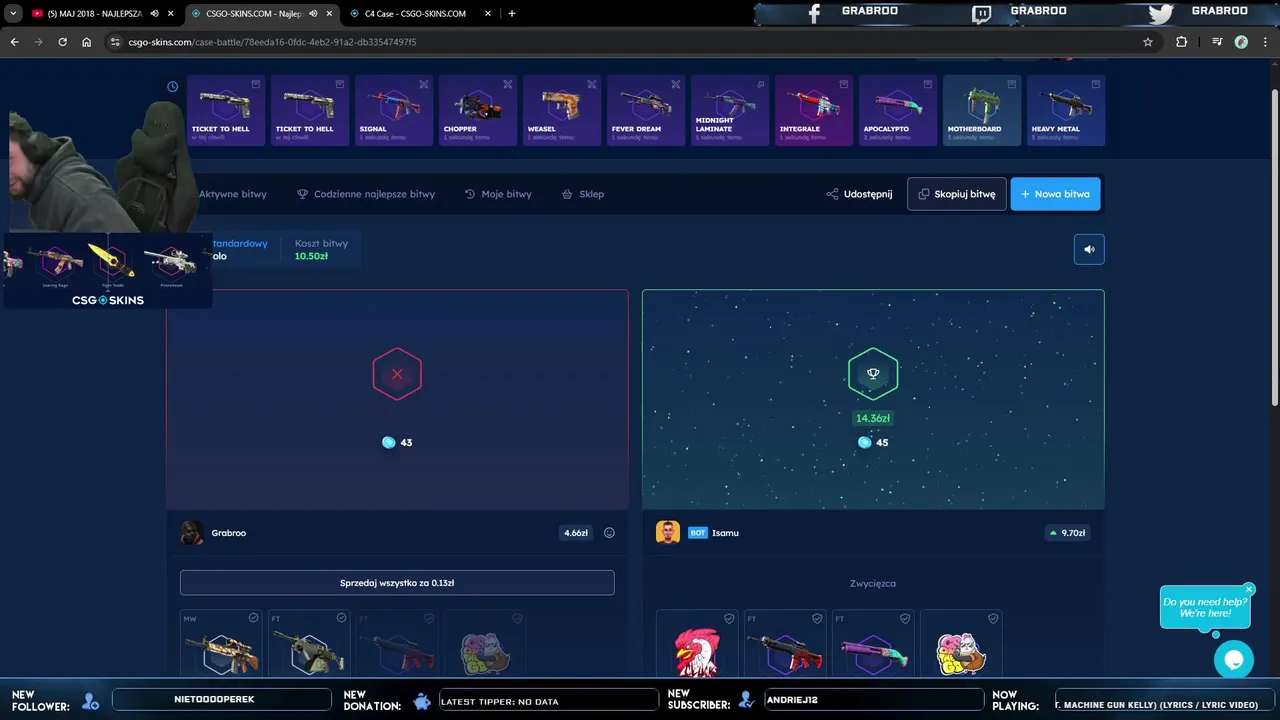
Task: Switch to the MAJ 2018 YouTube tab
Action: coord(95,14)
